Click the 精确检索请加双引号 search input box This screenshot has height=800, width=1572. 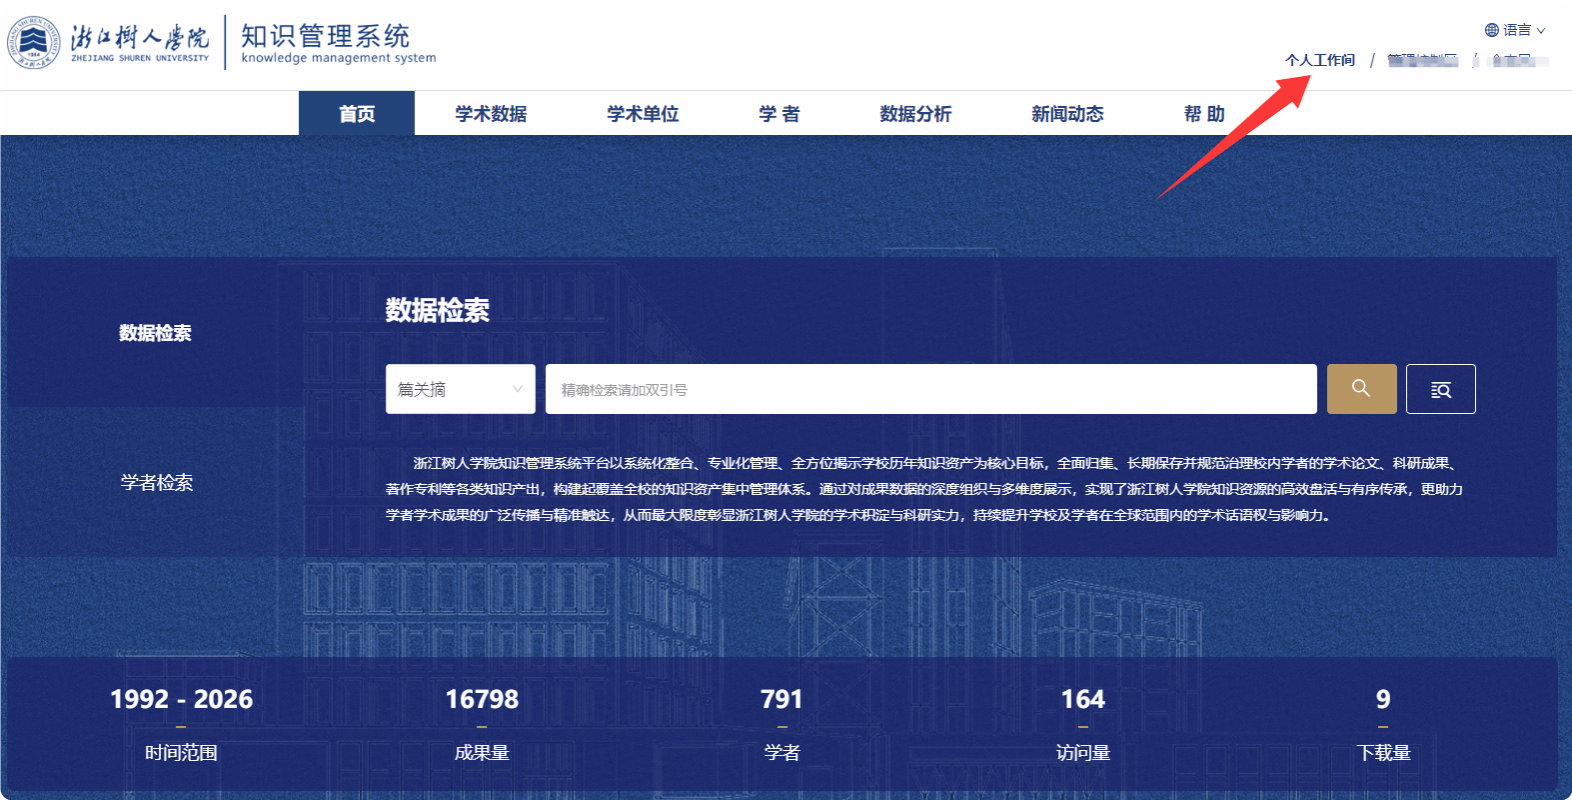(x=930, y=389)
